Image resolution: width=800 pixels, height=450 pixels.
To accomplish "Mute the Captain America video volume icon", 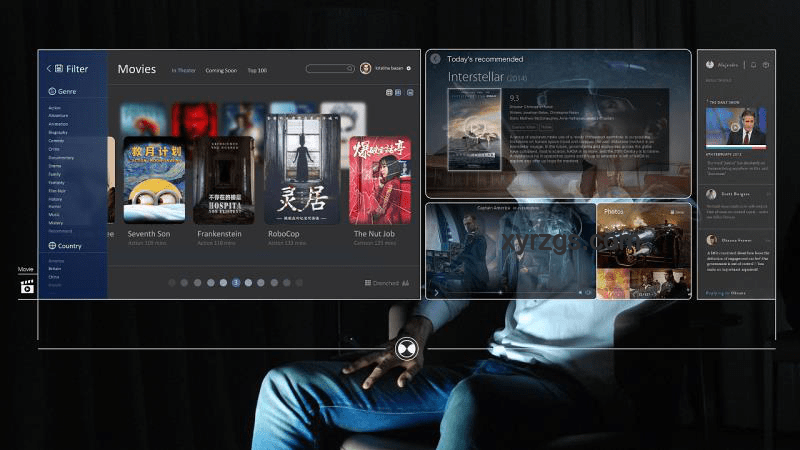I will tap(580, 292).
